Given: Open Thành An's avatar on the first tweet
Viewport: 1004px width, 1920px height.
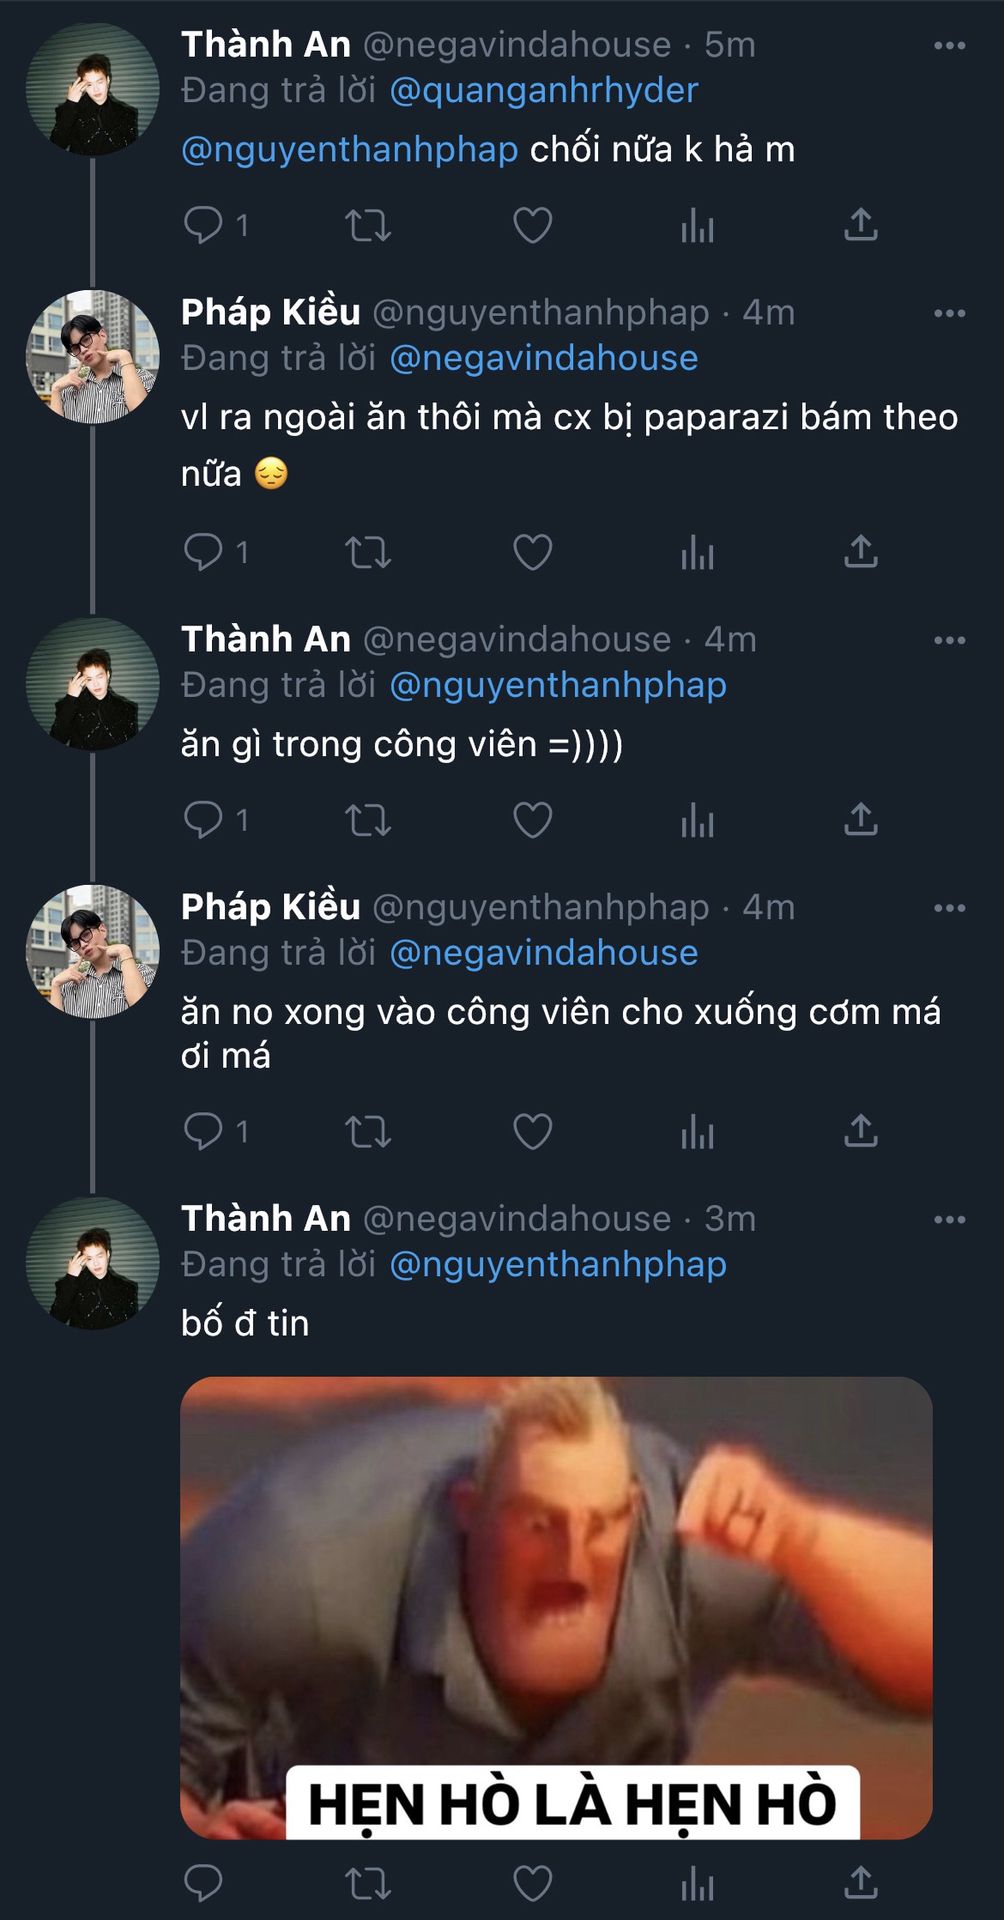Looking at the screenshot, I should pyautogui.click(x=92, y=89).
